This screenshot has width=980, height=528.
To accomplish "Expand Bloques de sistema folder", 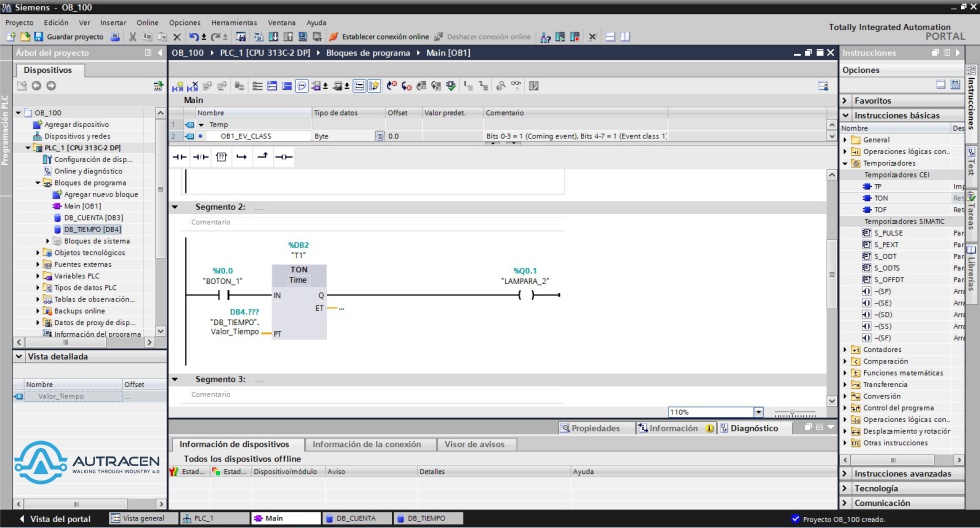I will pos(48,241).
